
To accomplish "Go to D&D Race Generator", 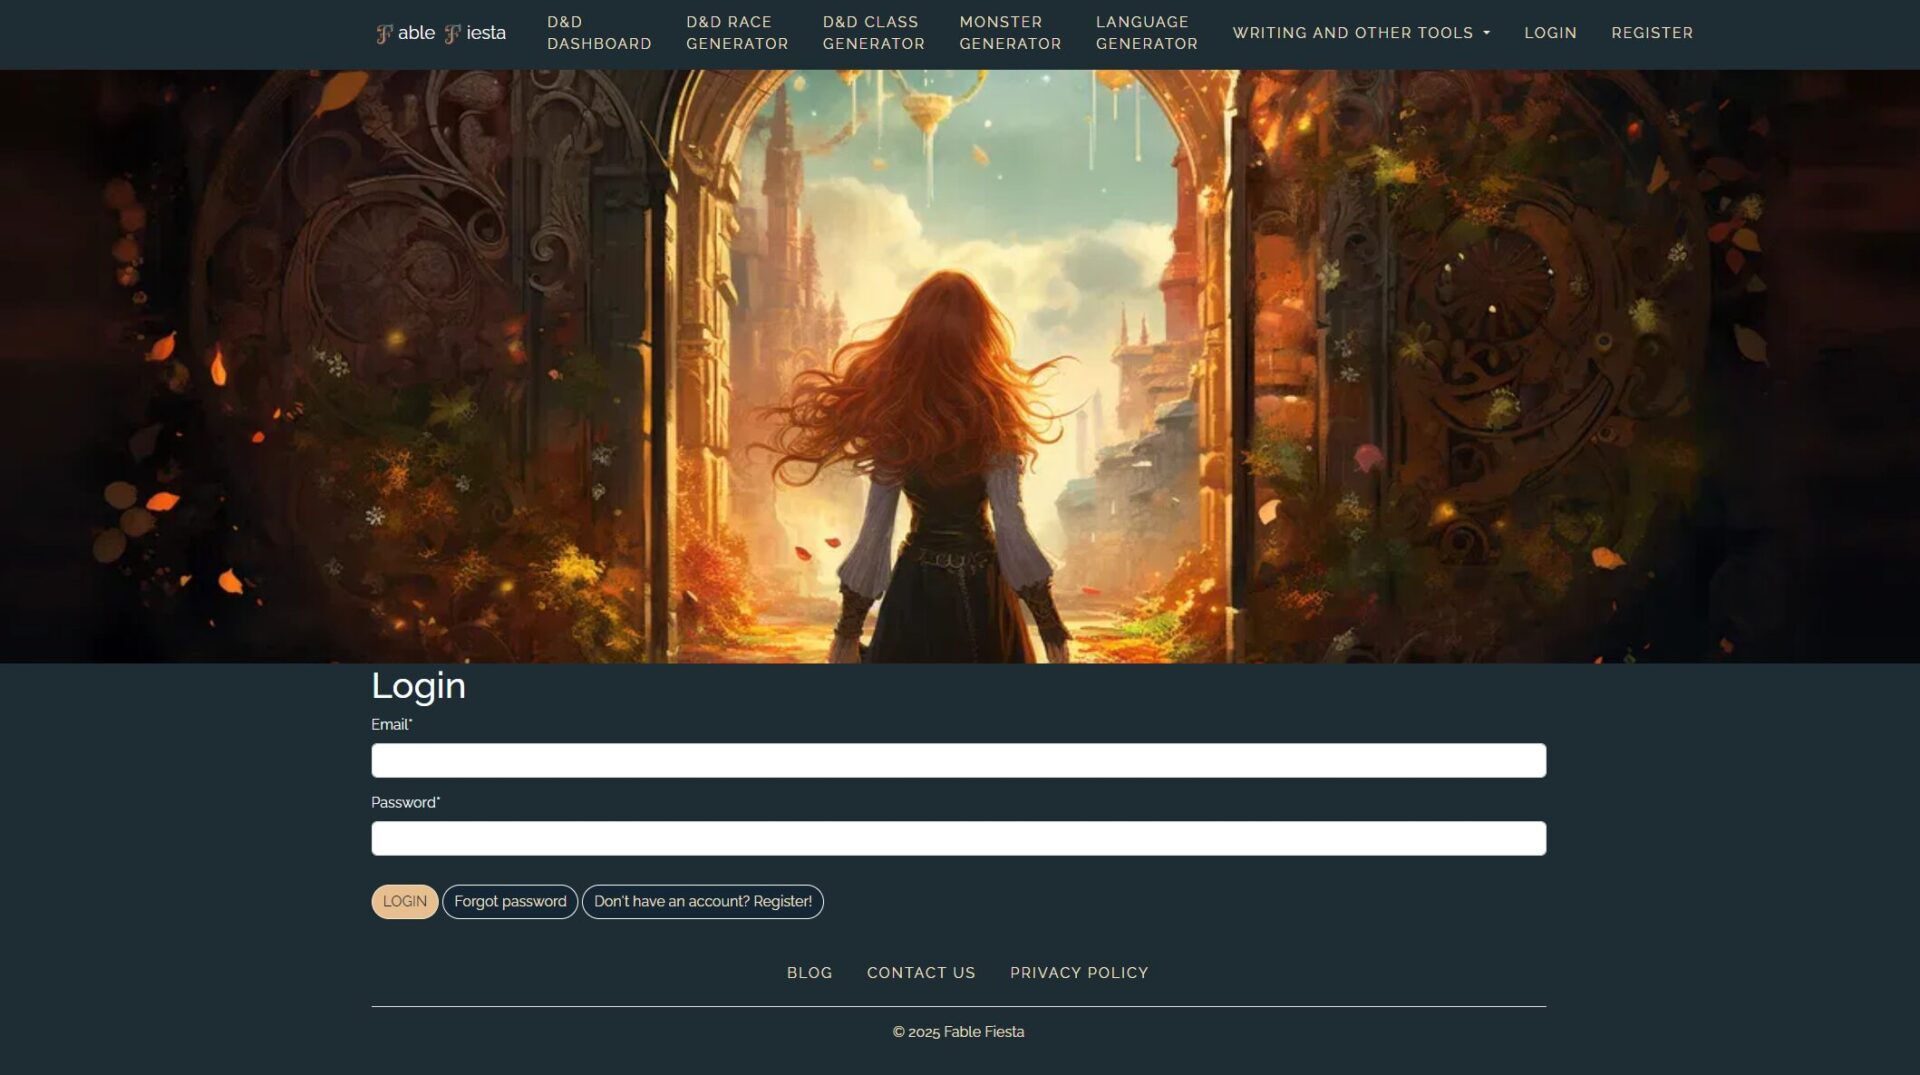I will (x=736, y=33).
